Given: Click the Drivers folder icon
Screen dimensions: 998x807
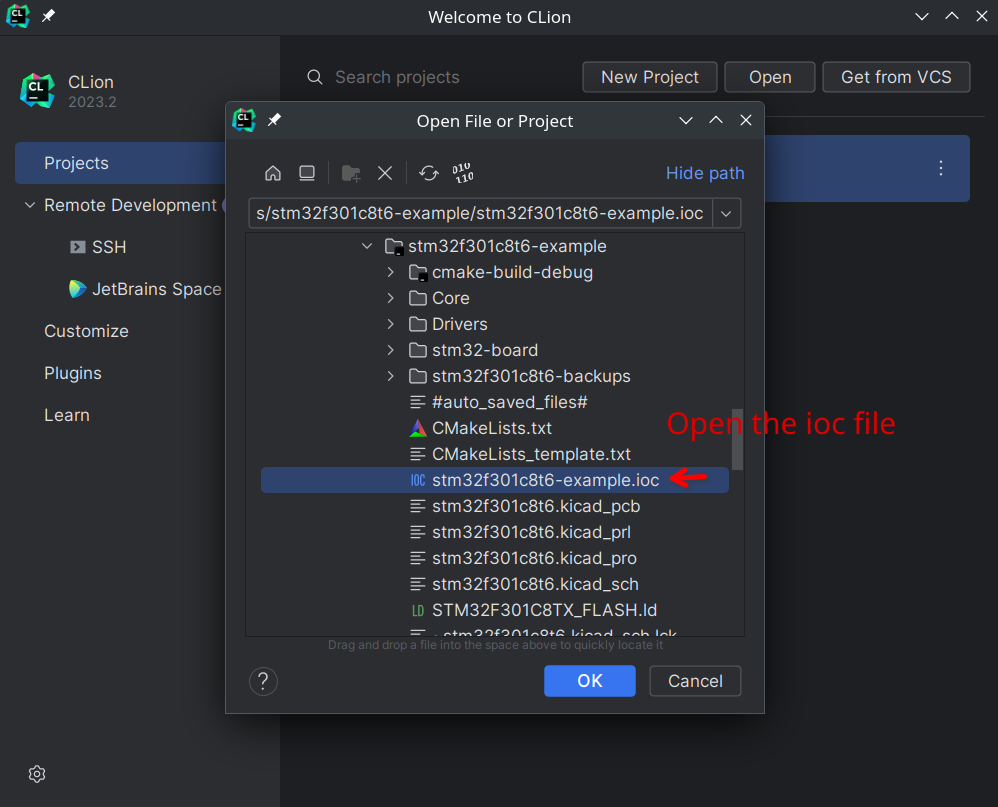Looking at the screenshot, I should click(x=418, y=325).
